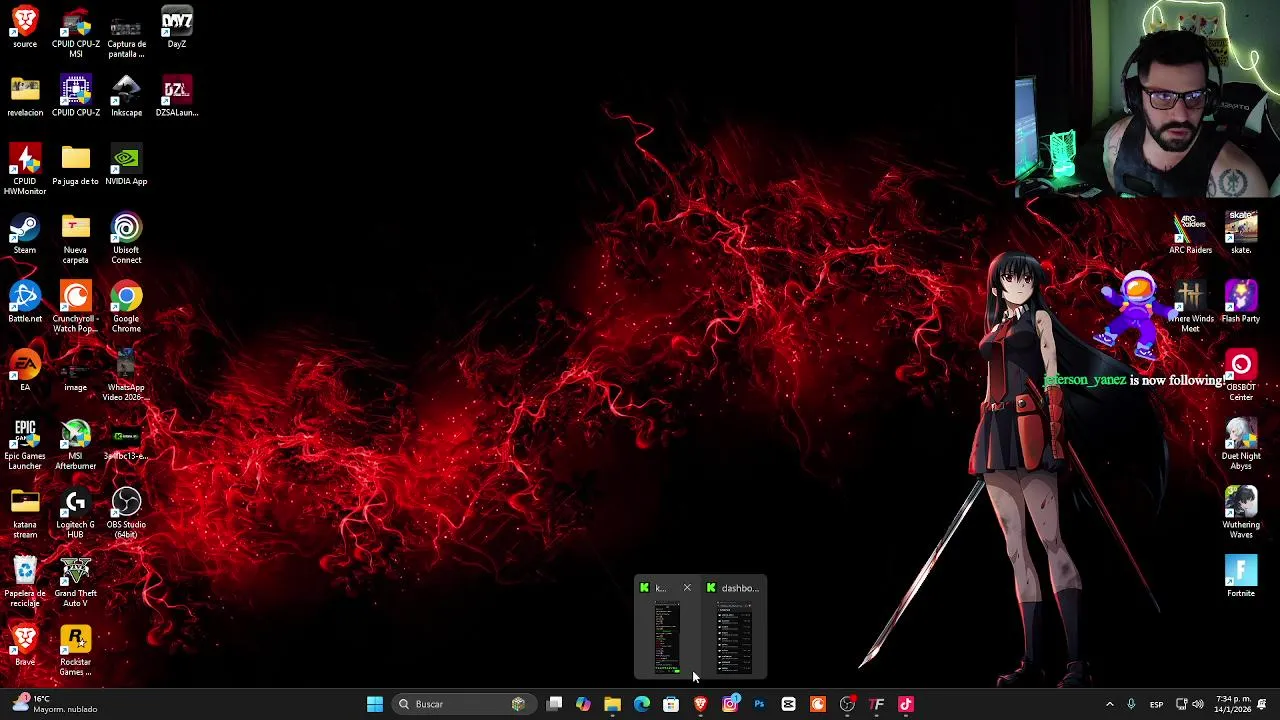Open MSI Afterburner shortcut
Image resolution: width=1280 pixels, height=720 pixels.
(x=76, y=444)
